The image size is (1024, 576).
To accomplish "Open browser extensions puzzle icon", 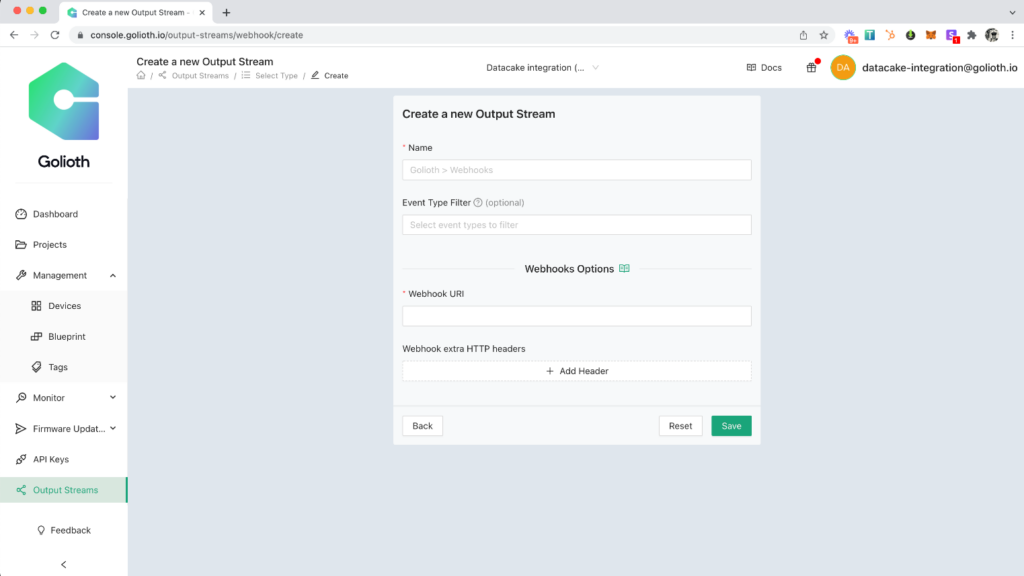I will [x=971, y=35].
